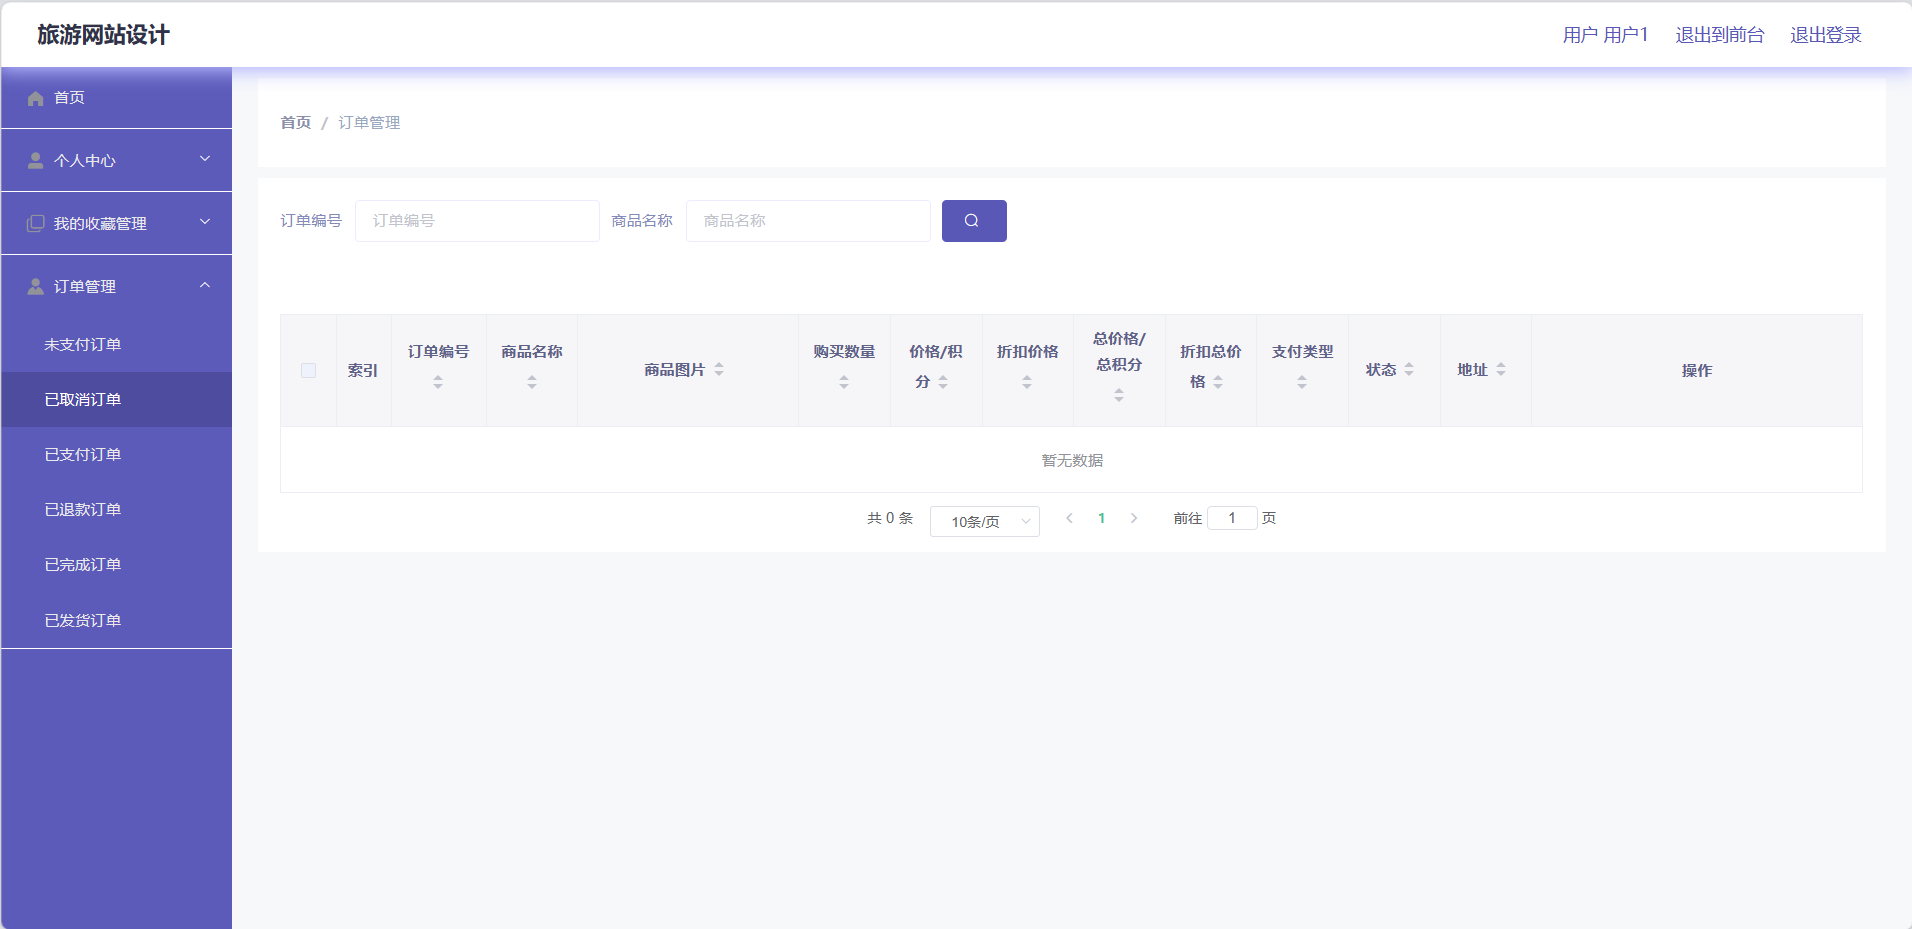This screenshot has width=1912, height=929.
Task: Go to next page arrow
Action: (x=1134, y=518)
